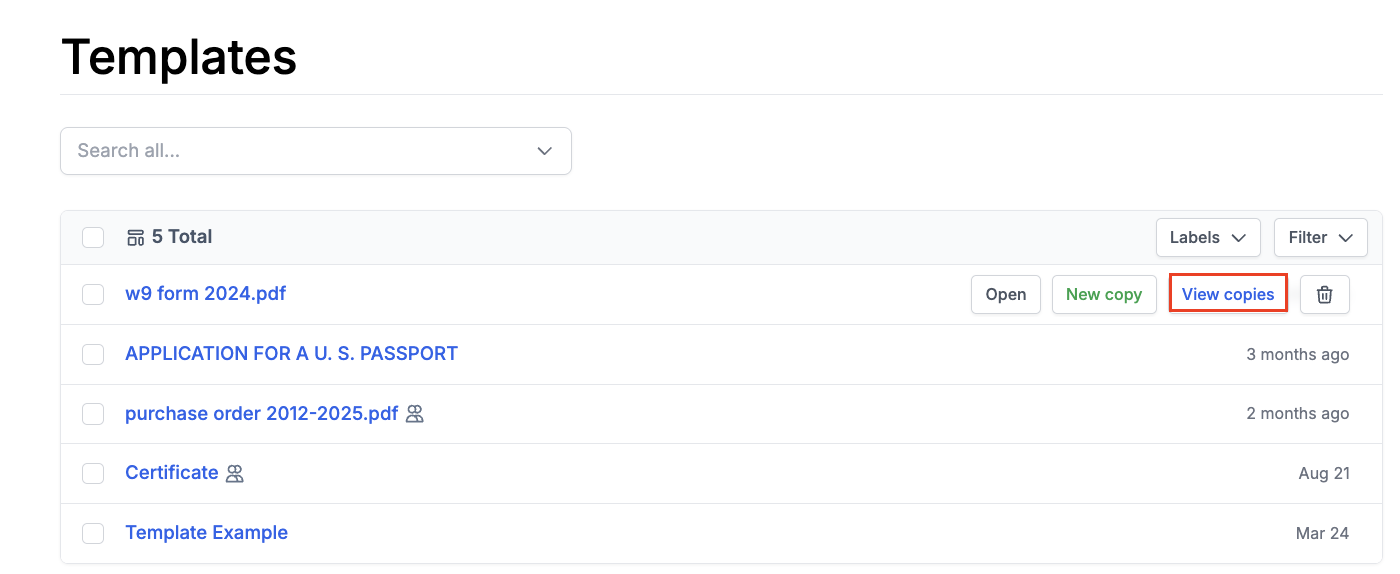The image size is (1400, 574).
Task: Tick the checkbox for purchase order template
Action: (x=93, y=414)
